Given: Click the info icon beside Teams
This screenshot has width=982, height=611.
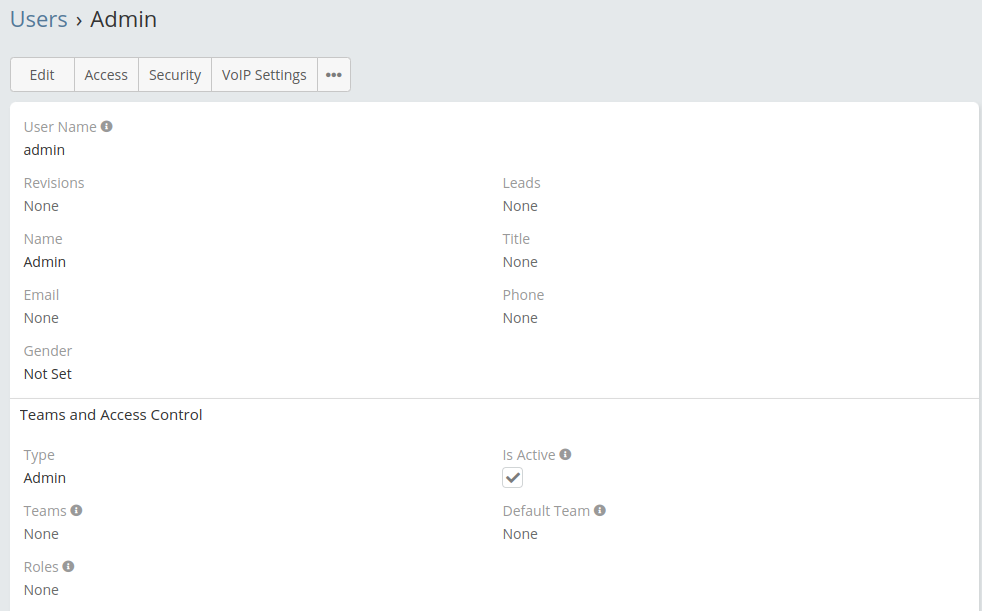Looking at the screenshot, I should [x=76, y=511].
